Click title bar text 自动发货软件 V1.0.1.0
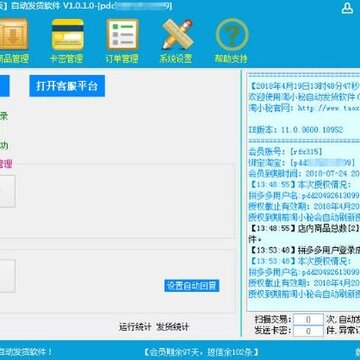This screenshot has height=360, width=360. tap(53, 6)
